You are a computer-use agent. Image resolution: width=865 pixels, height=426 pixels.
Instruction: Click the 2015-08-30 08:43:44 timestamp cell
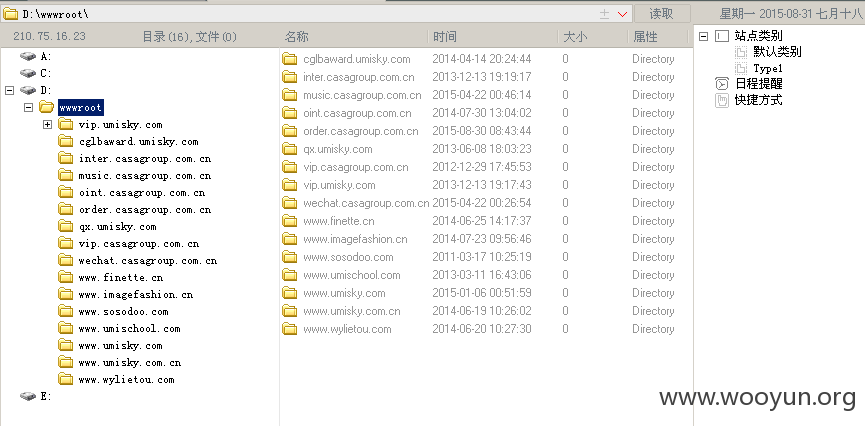pyautogui.click(x=482, y=131)
